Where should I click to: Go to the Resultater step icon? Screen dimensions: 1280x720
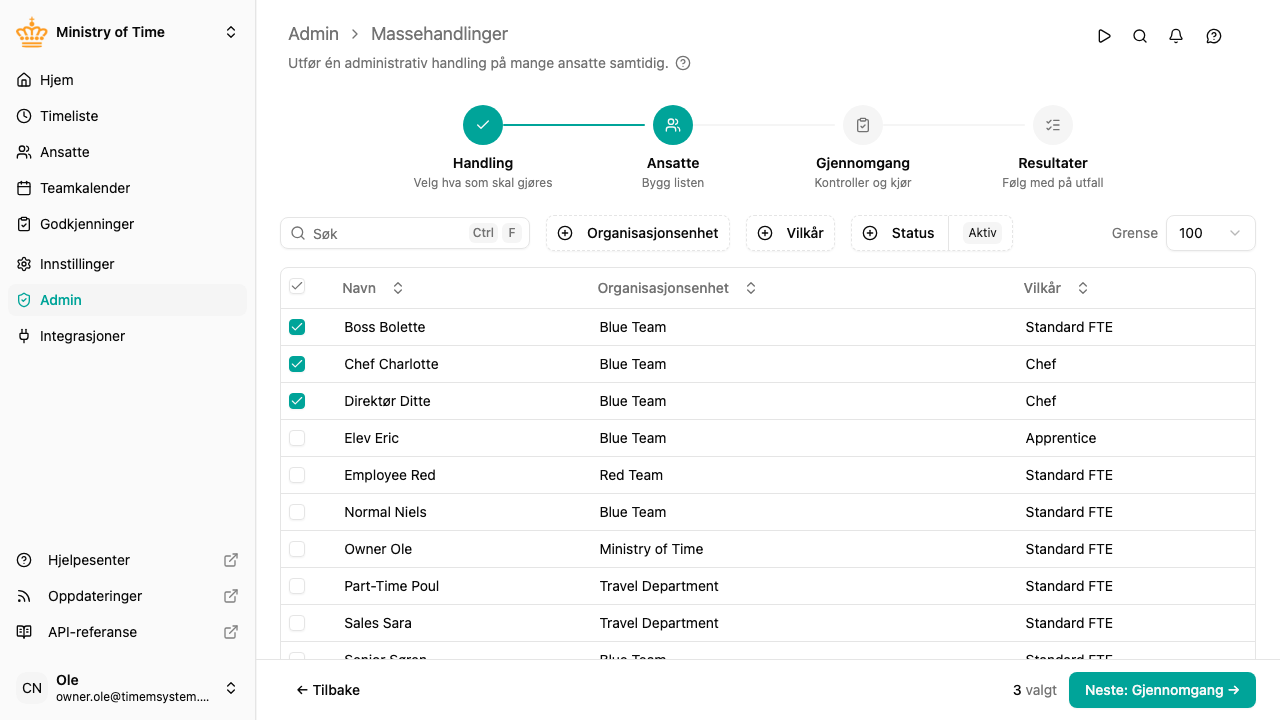[1053, 125]
